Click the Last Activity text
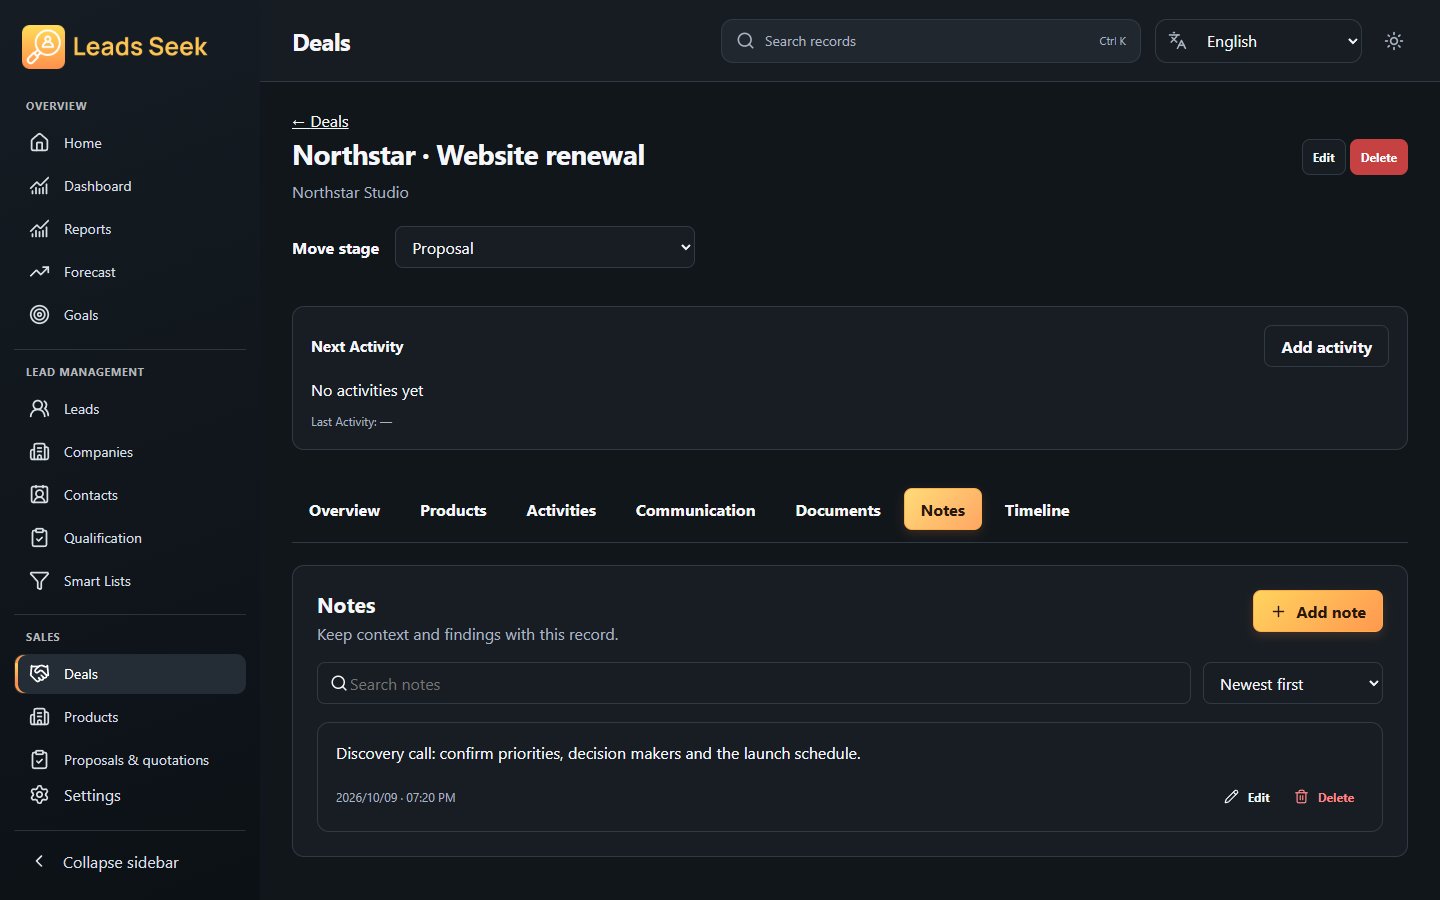This screenshot has width=1440, height=900. tap(351, 422)
